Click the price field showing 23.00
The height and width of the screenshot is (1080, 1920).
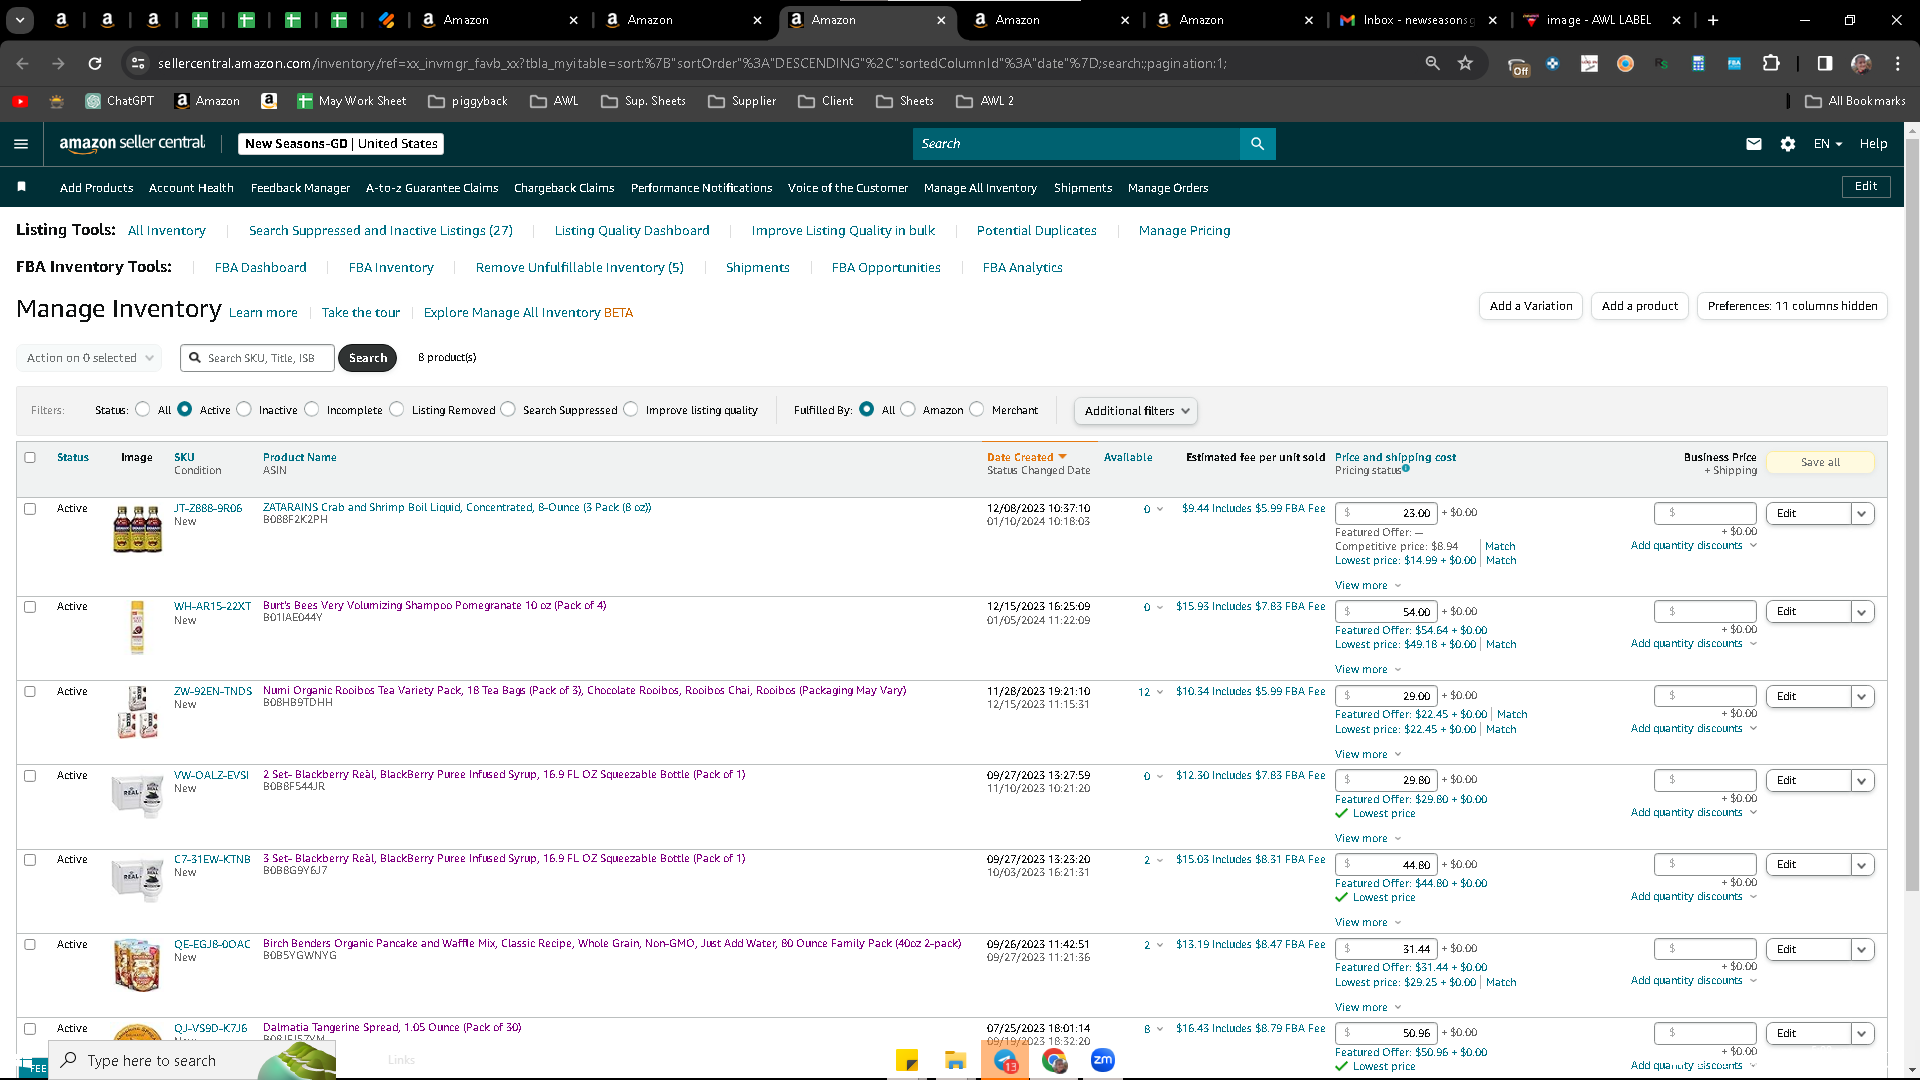[1386, 513]
